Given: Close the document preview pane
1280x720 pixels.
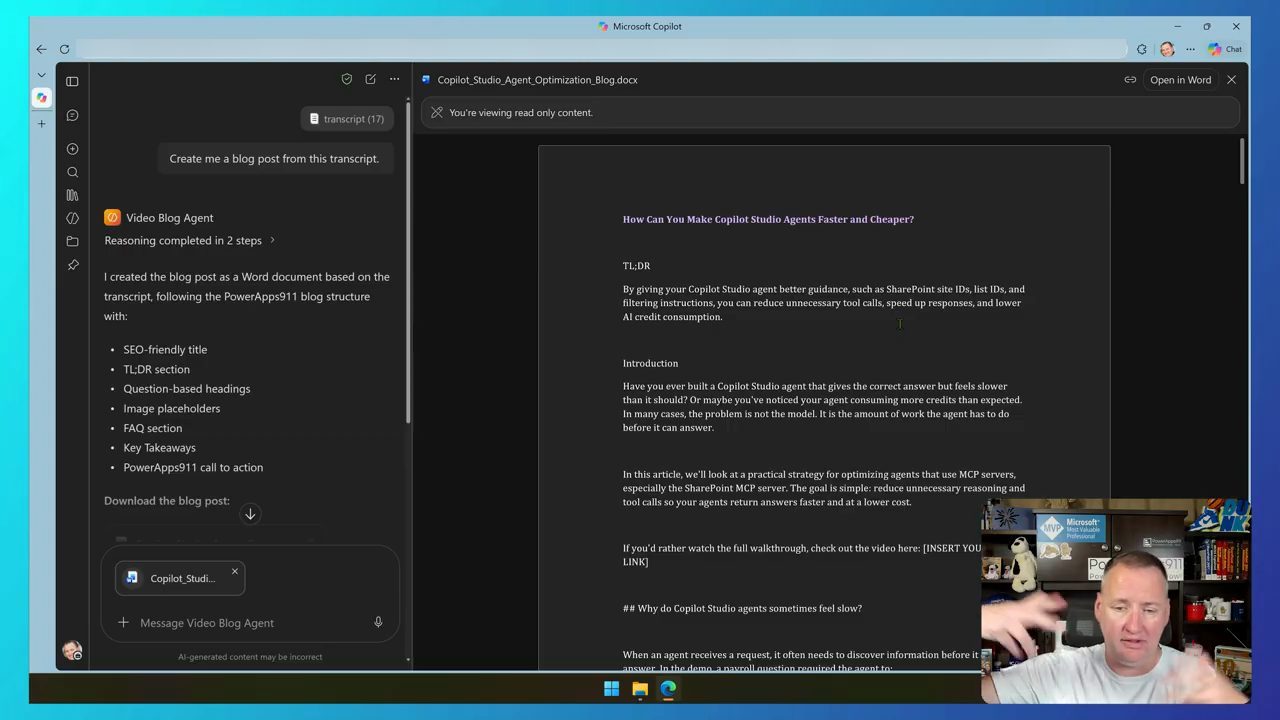Looking at the screenshot, I should [1232, 80].
